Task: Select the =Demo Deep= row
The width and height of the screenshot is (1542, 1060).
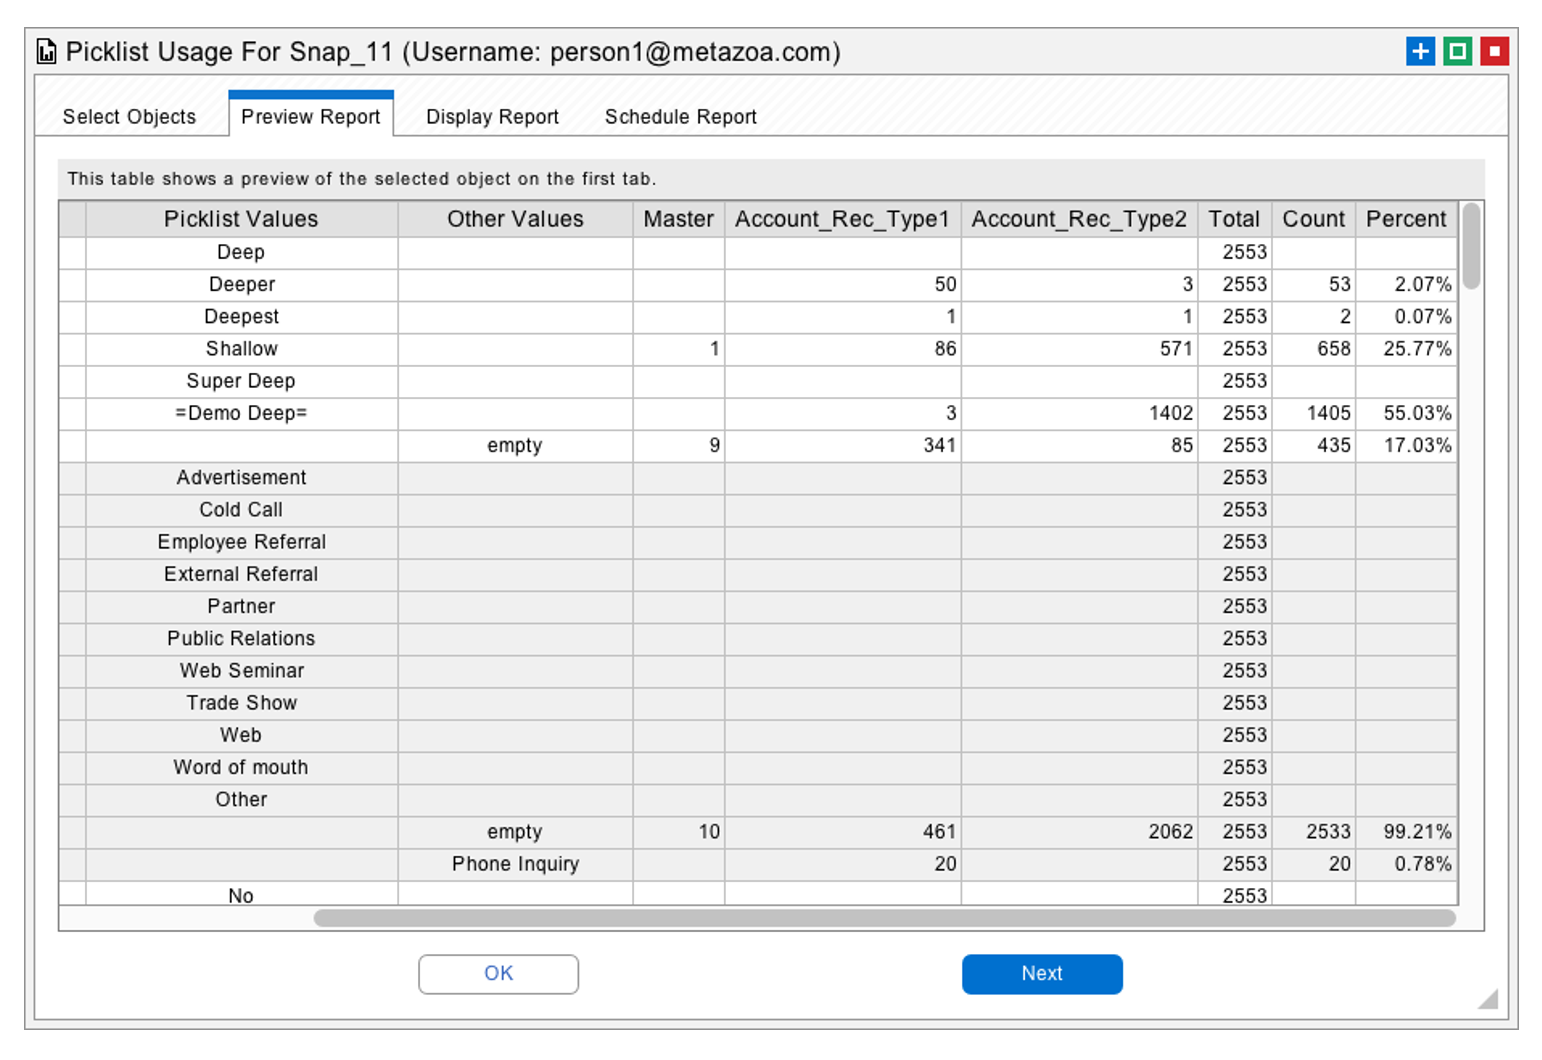Action: click(240, 413)
